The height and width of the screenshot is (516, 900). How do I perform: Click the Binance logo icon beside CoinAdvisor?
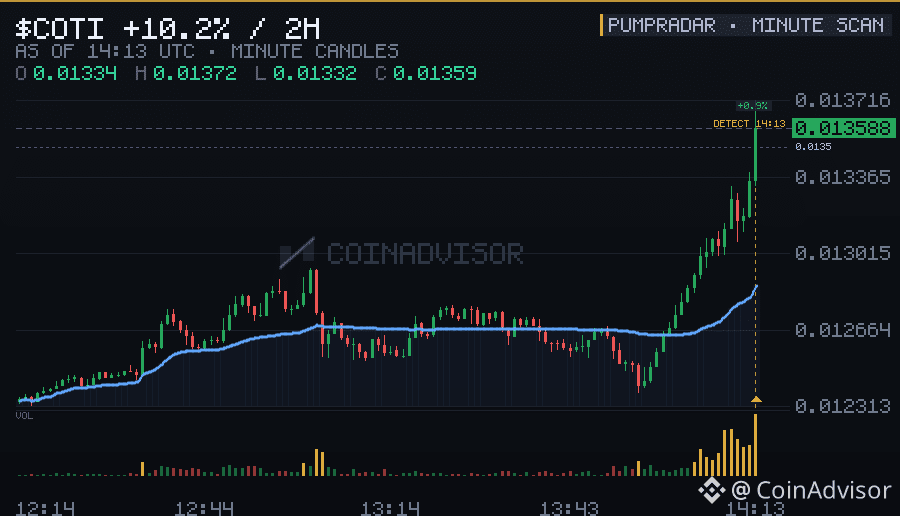712,490
